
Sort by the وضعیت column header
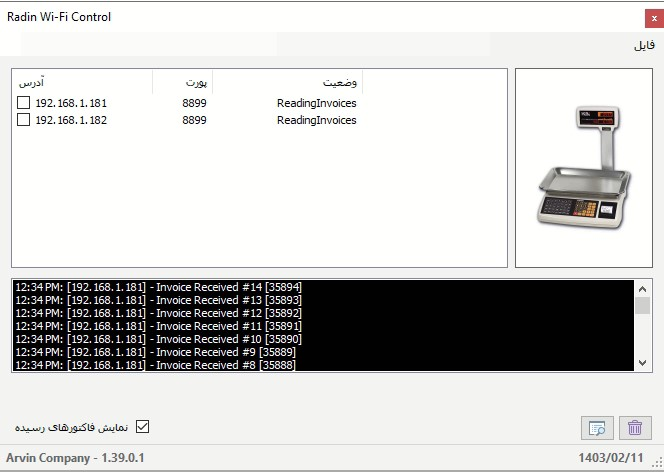coord(288,82)
